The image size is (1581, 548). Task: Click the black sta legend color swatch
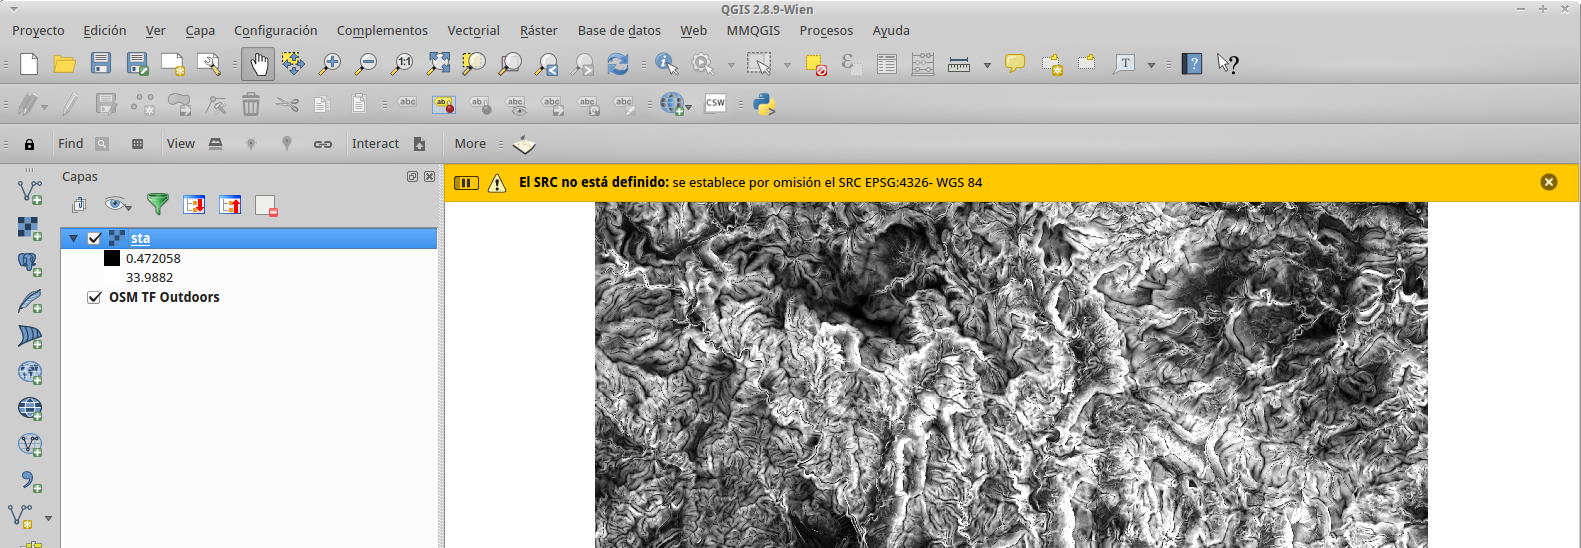point(112,258)
